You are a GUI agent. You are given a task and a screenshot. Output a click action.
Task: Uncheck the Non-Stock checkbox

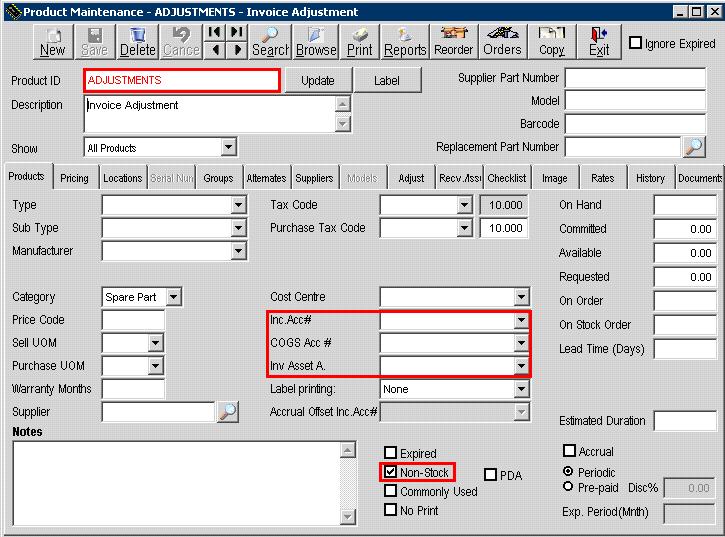coord(391,472)
